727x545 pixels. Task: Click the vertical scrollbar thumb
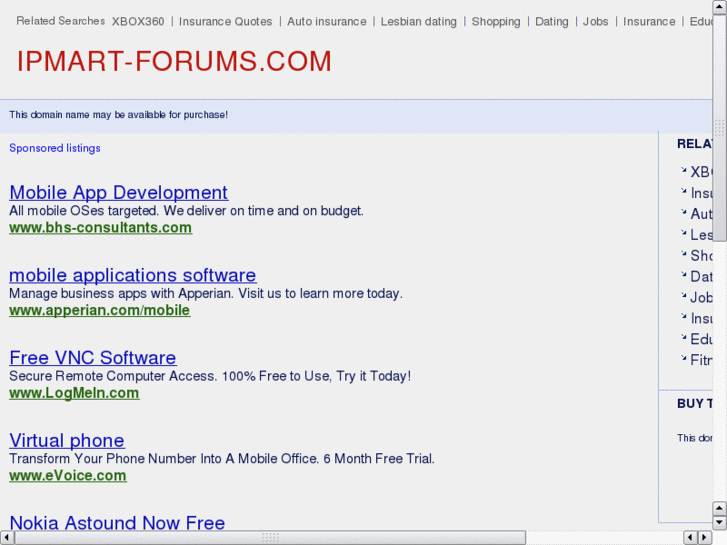719,128
